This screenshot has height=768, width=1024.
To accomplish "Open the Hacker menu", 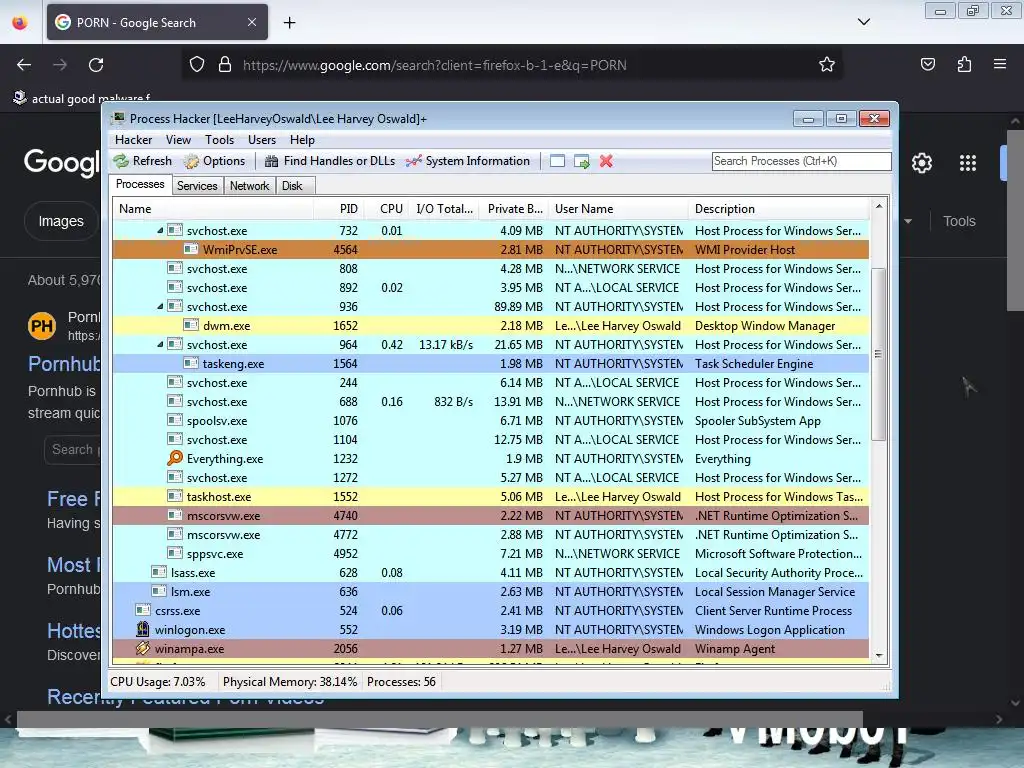I will [133, 140].
